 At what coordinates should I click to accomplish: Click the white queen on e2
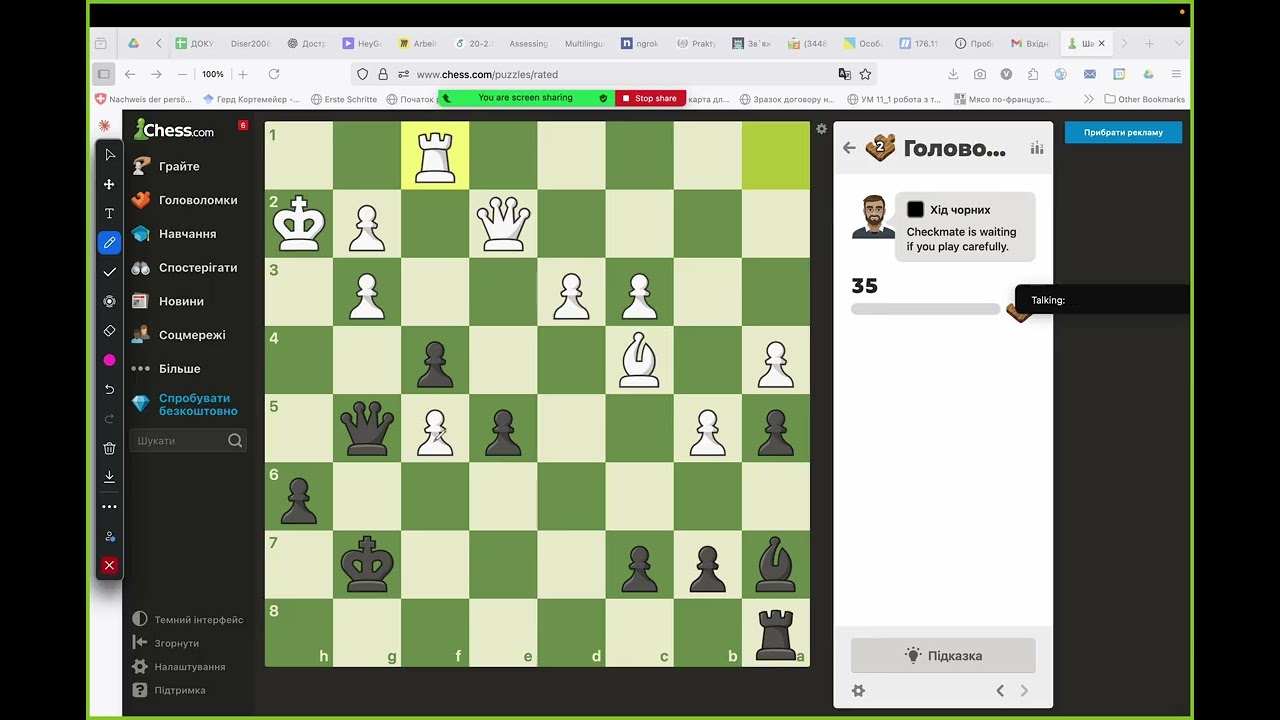pos(503,223)
